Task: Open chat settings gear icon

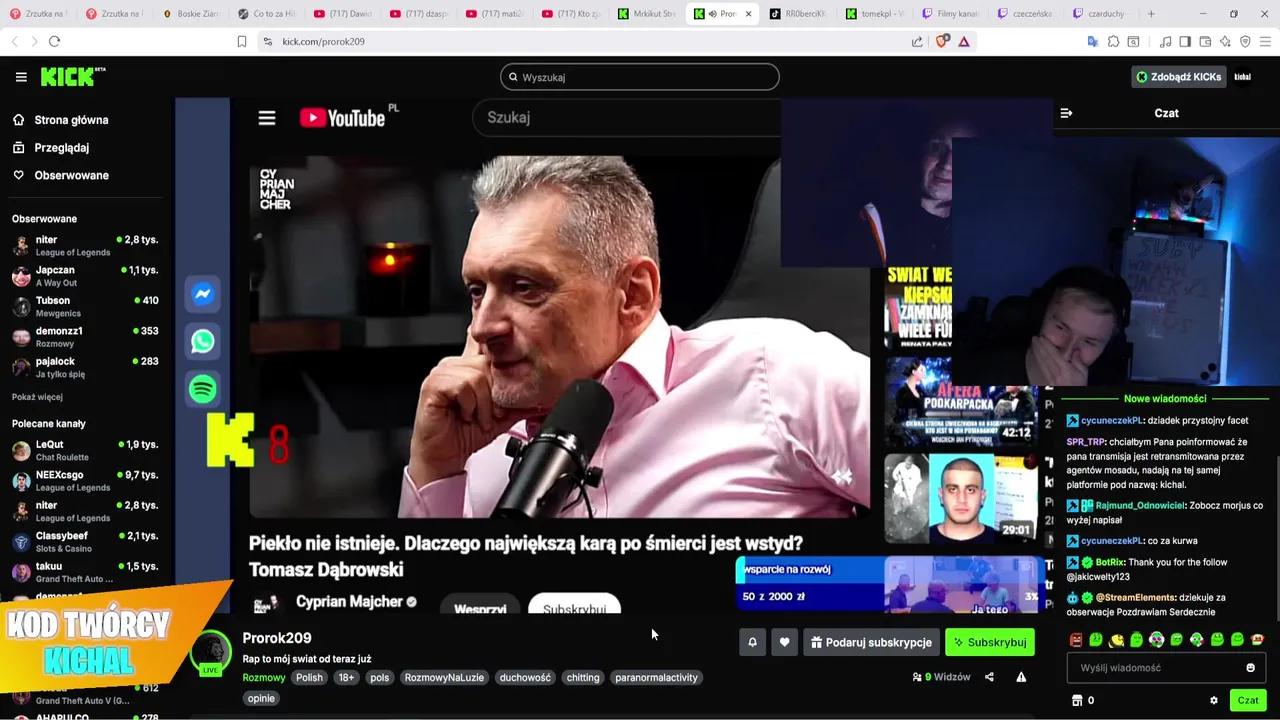Action: pos(1214,700)
